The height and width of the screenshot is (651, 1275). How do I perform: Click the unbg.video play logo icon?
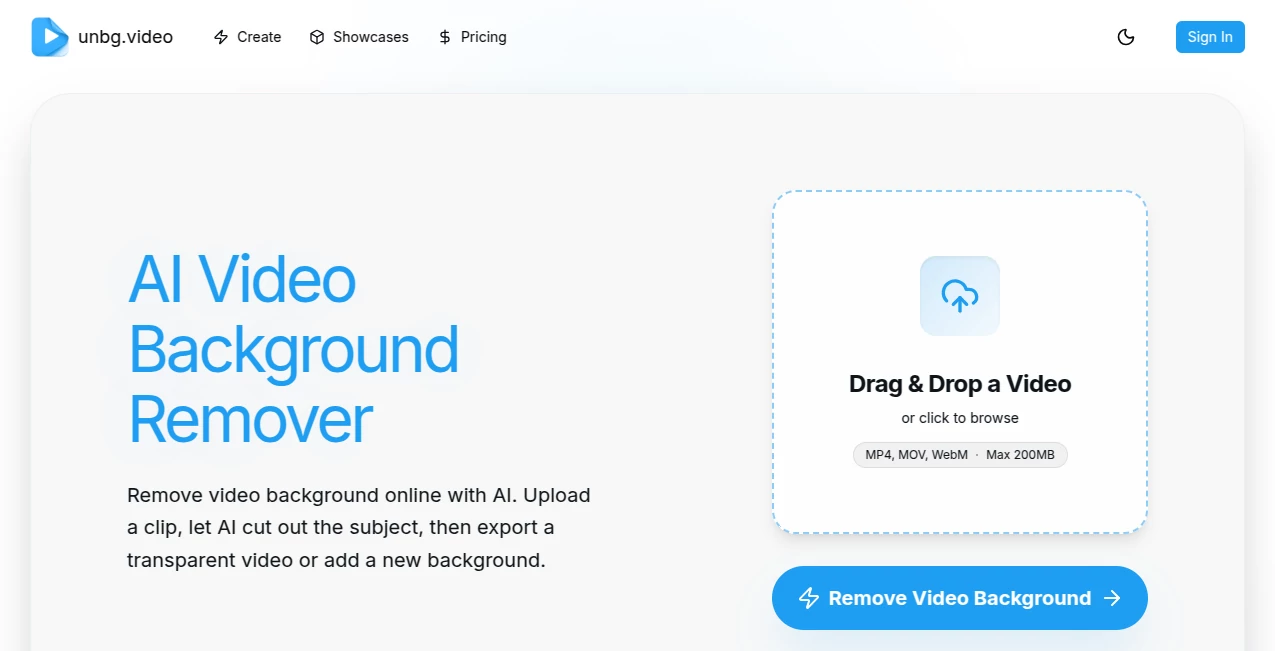pos(50,37)
